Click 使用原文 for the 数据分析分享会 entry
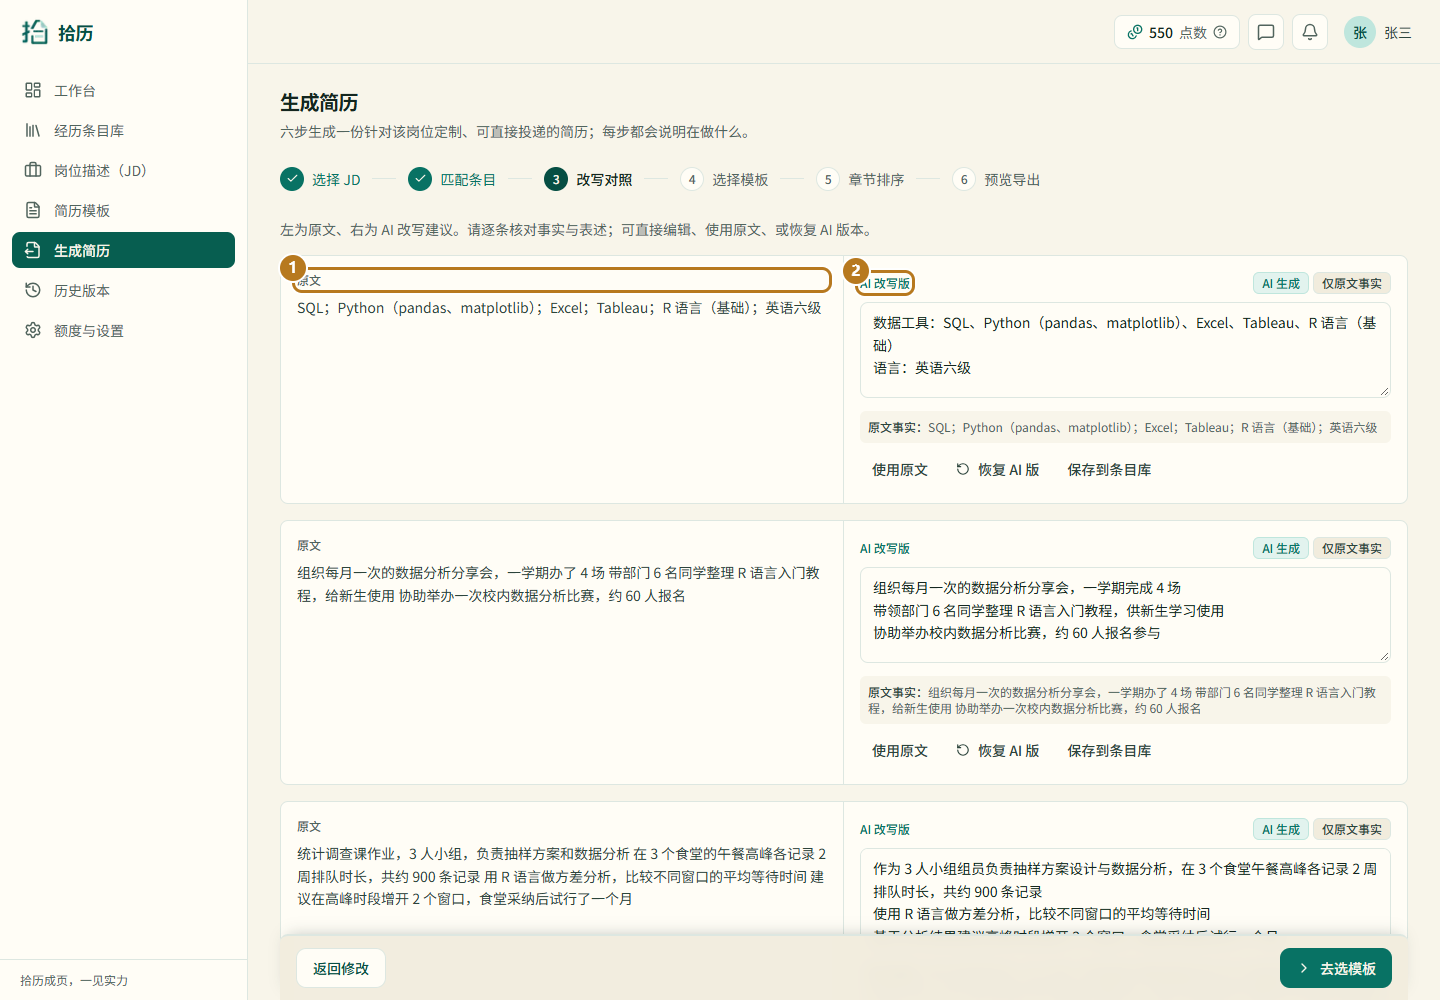This screenshot has height=1000, width=1440. [x=900, y=750]
